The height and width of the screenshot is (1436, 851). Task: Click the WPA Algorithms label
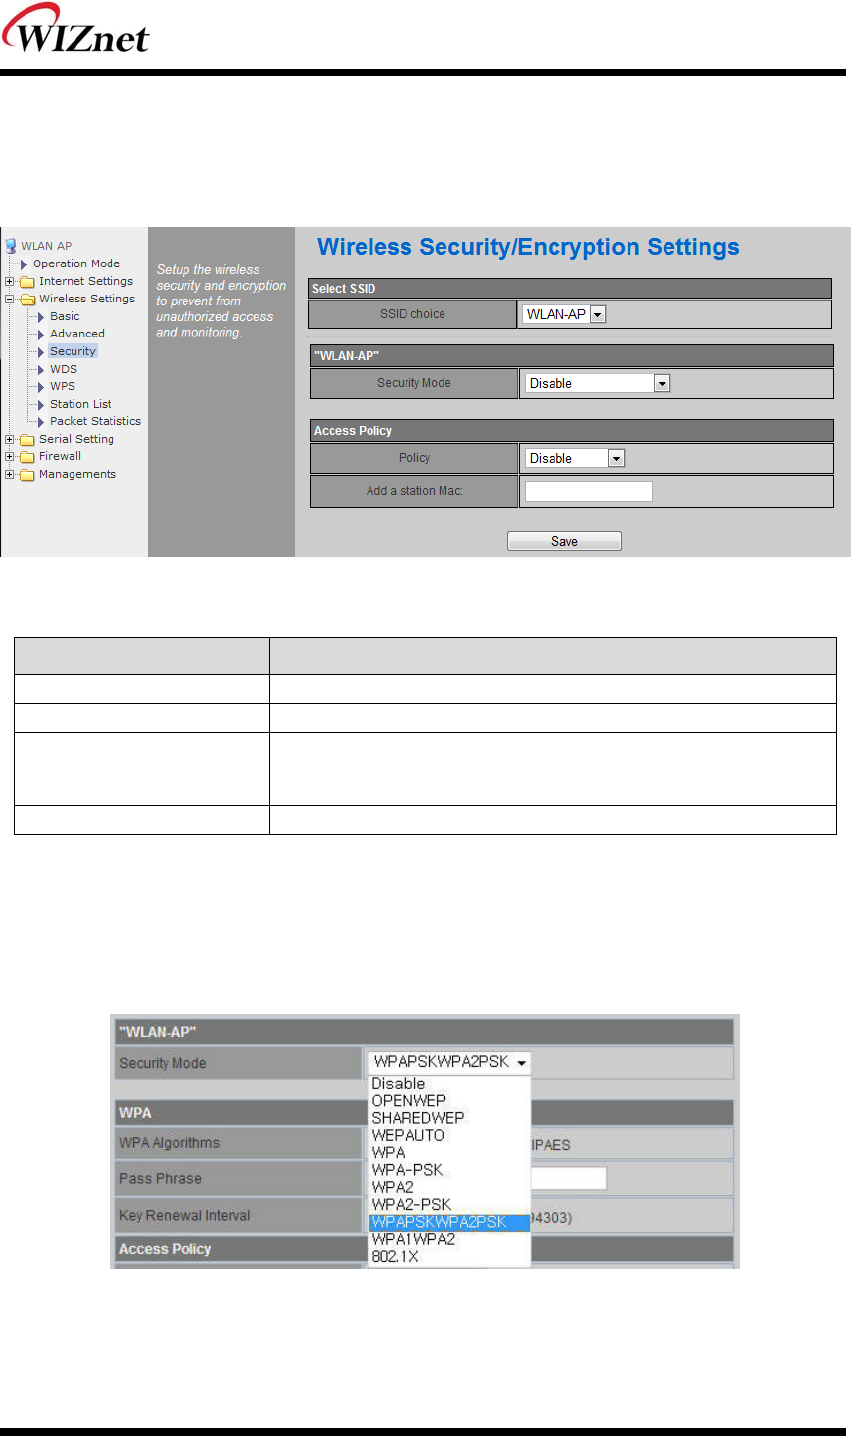(x=169, y=1143)
